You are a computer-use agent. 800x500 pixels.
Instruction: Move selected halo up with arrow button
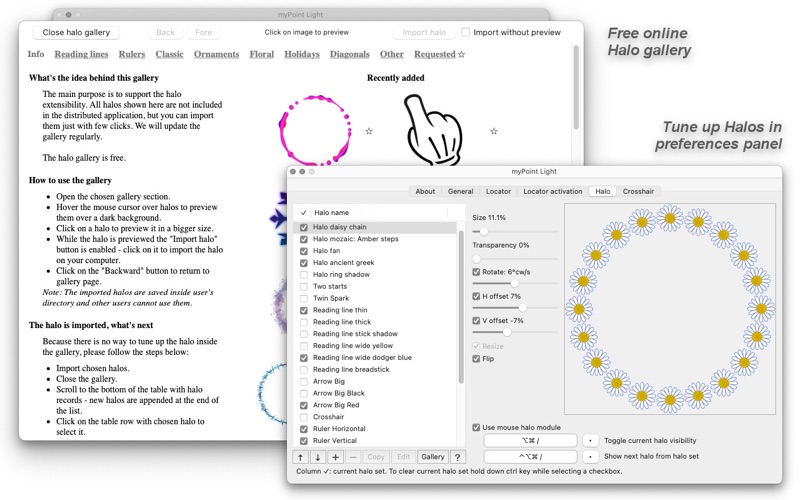tap(301, 457)
